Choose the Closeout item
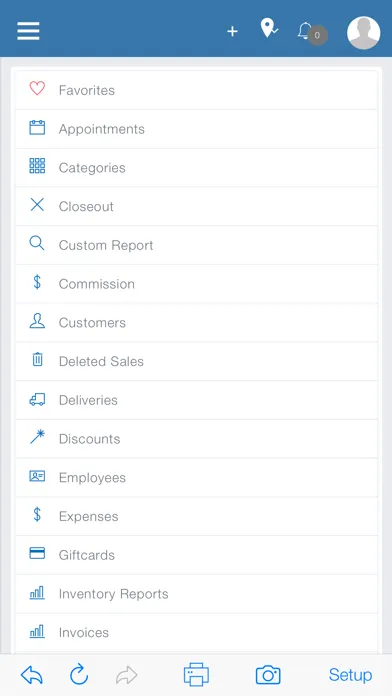 (x=197, y=206)
